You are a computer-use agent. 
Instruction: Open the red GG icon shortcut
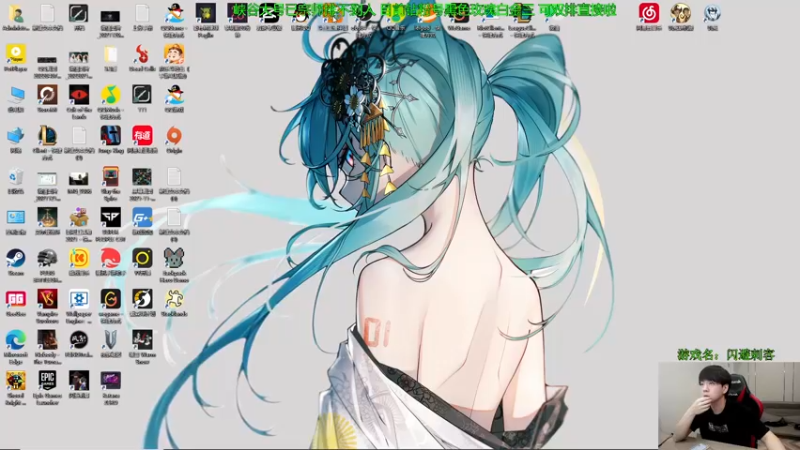point(16,299)
